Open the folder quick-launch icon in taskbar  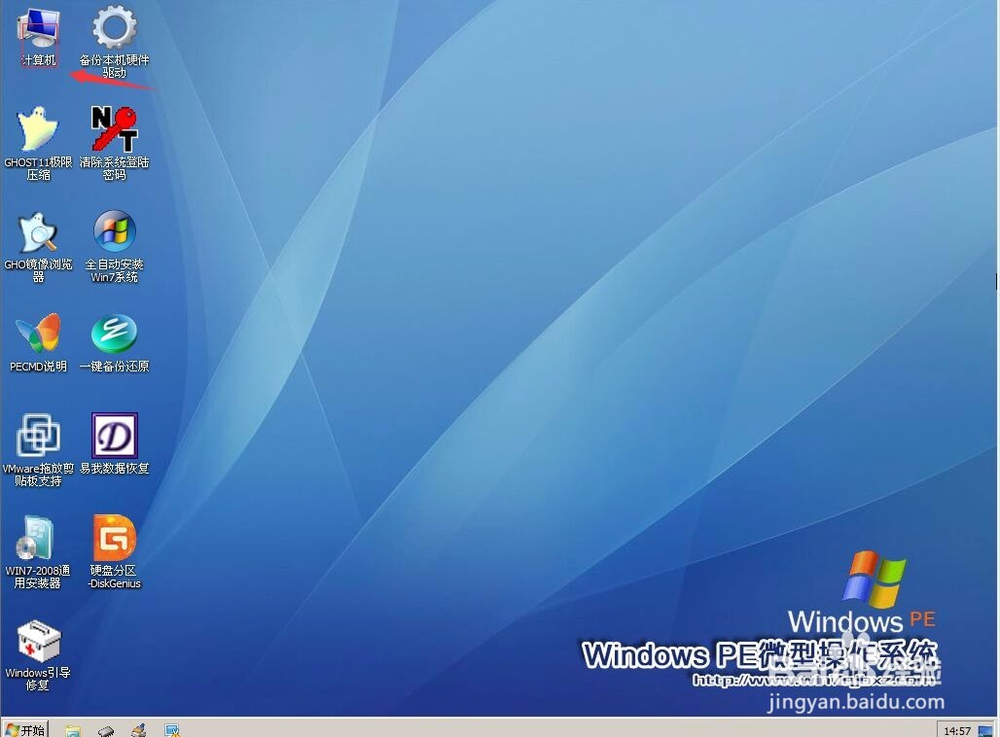73,730
